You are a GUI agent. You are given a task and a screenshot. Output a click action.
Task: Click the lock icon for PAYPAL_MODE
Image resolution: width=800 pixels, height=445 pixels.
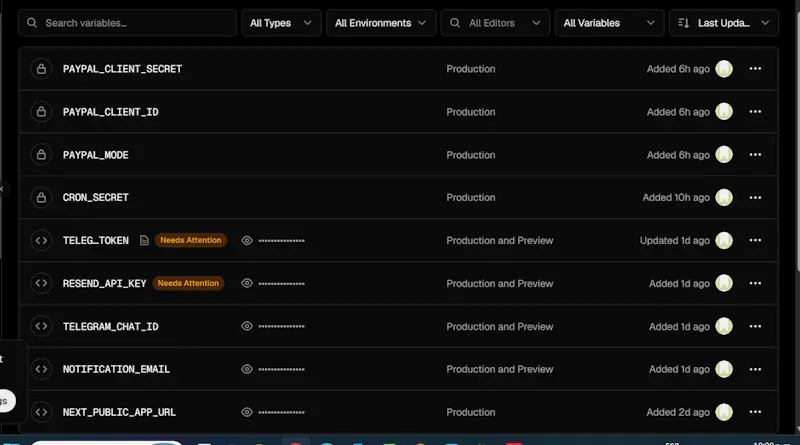click(41, 155)
